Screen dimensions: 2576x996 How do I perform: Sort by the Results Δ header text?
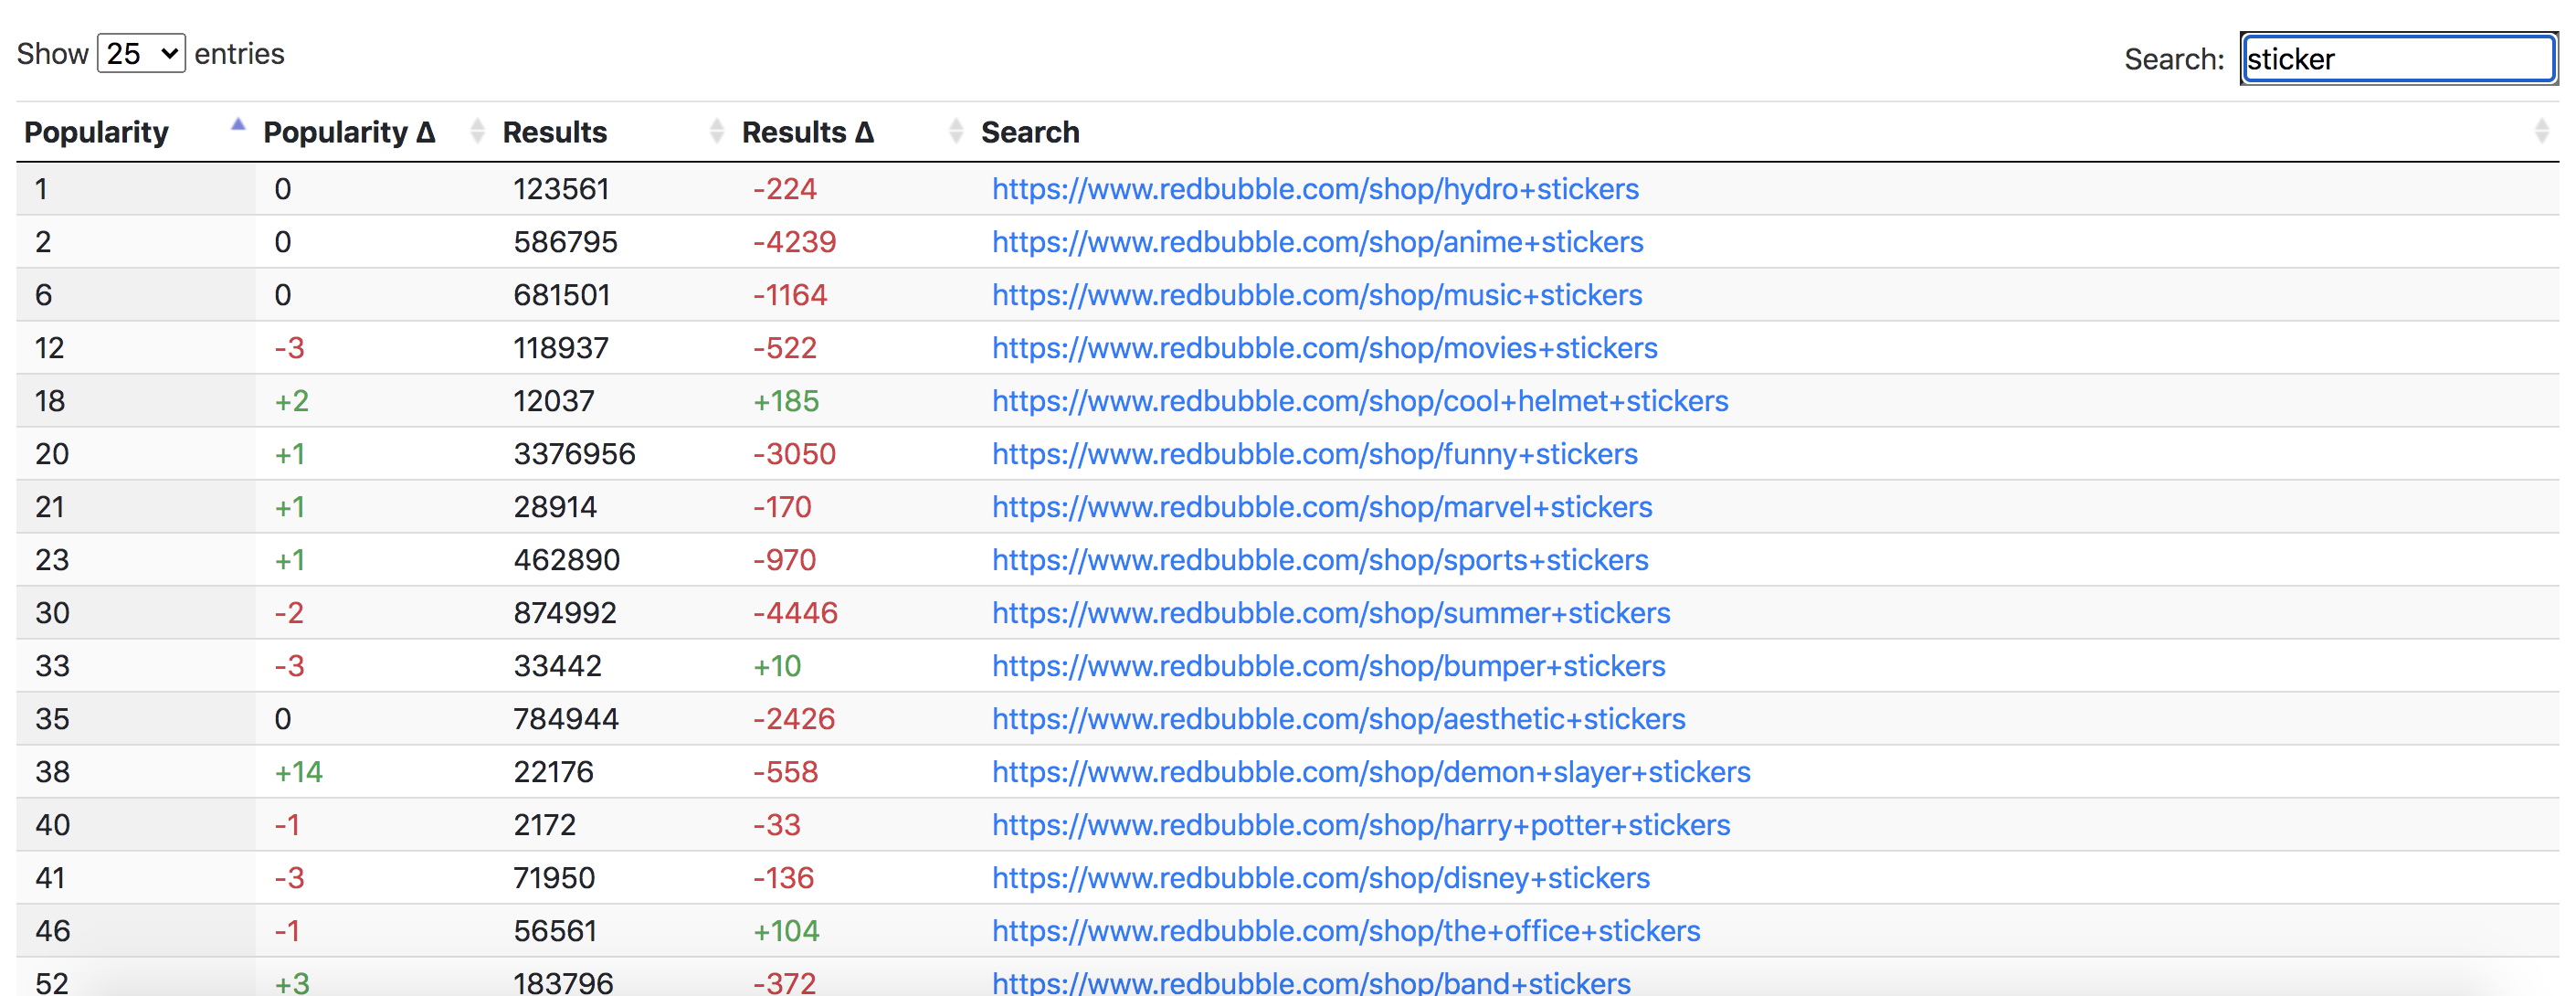coord(807,132)
